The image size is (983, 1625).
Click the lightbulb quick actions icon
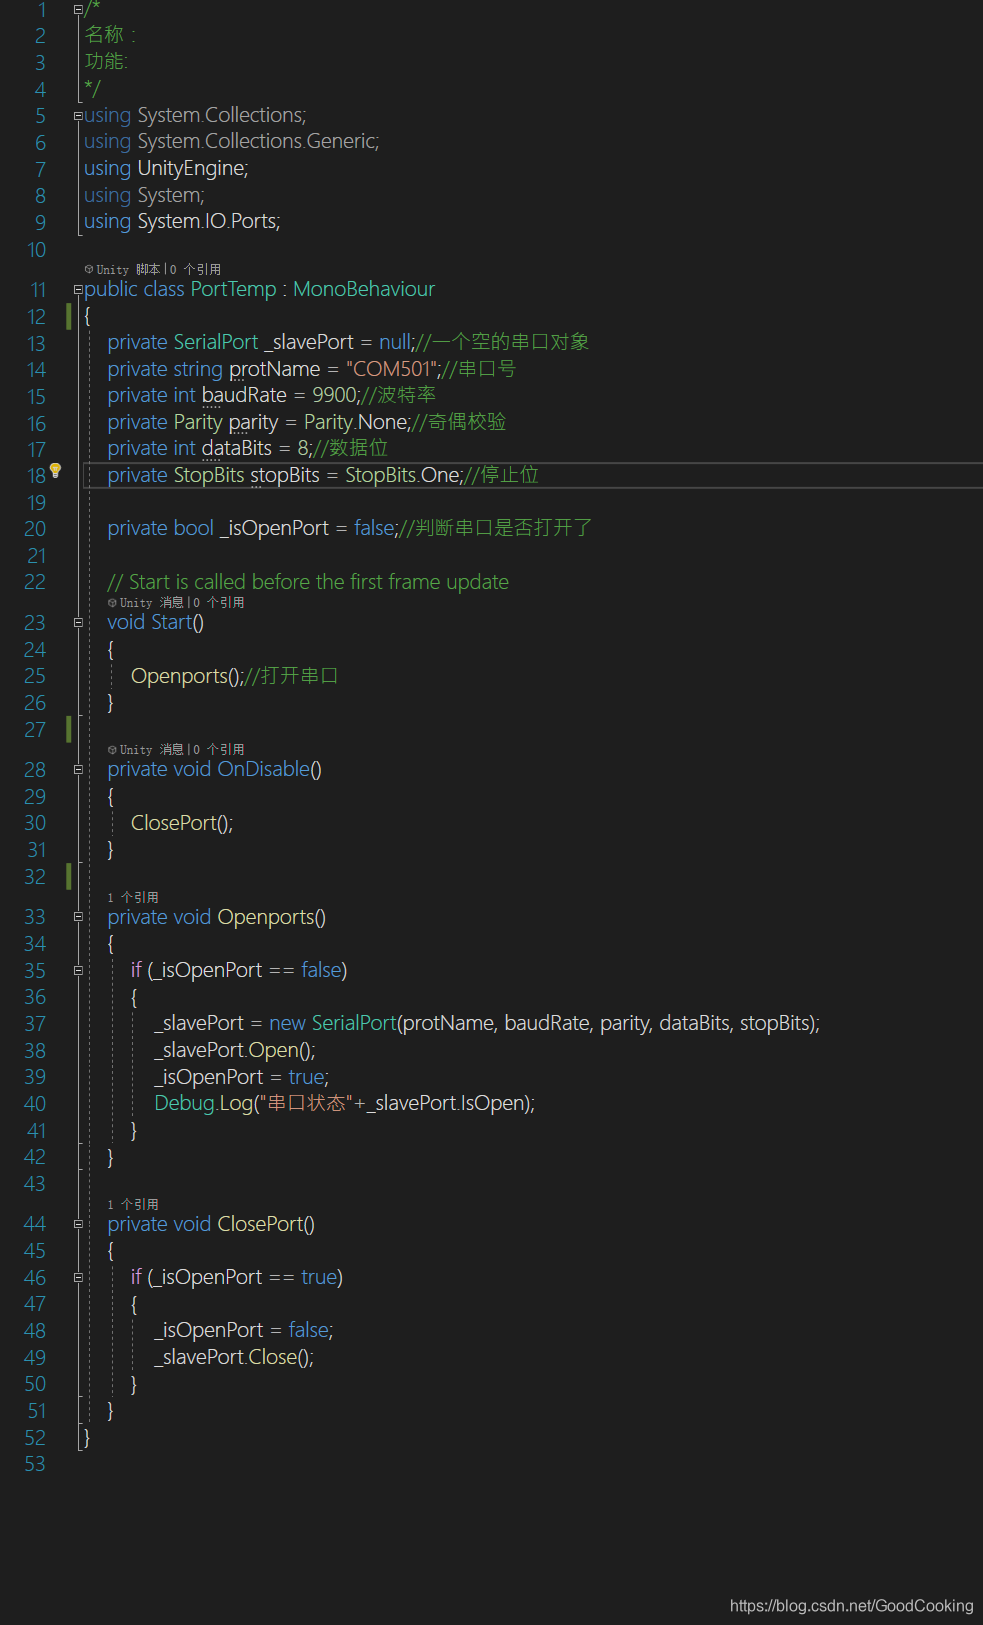[56, 470]
